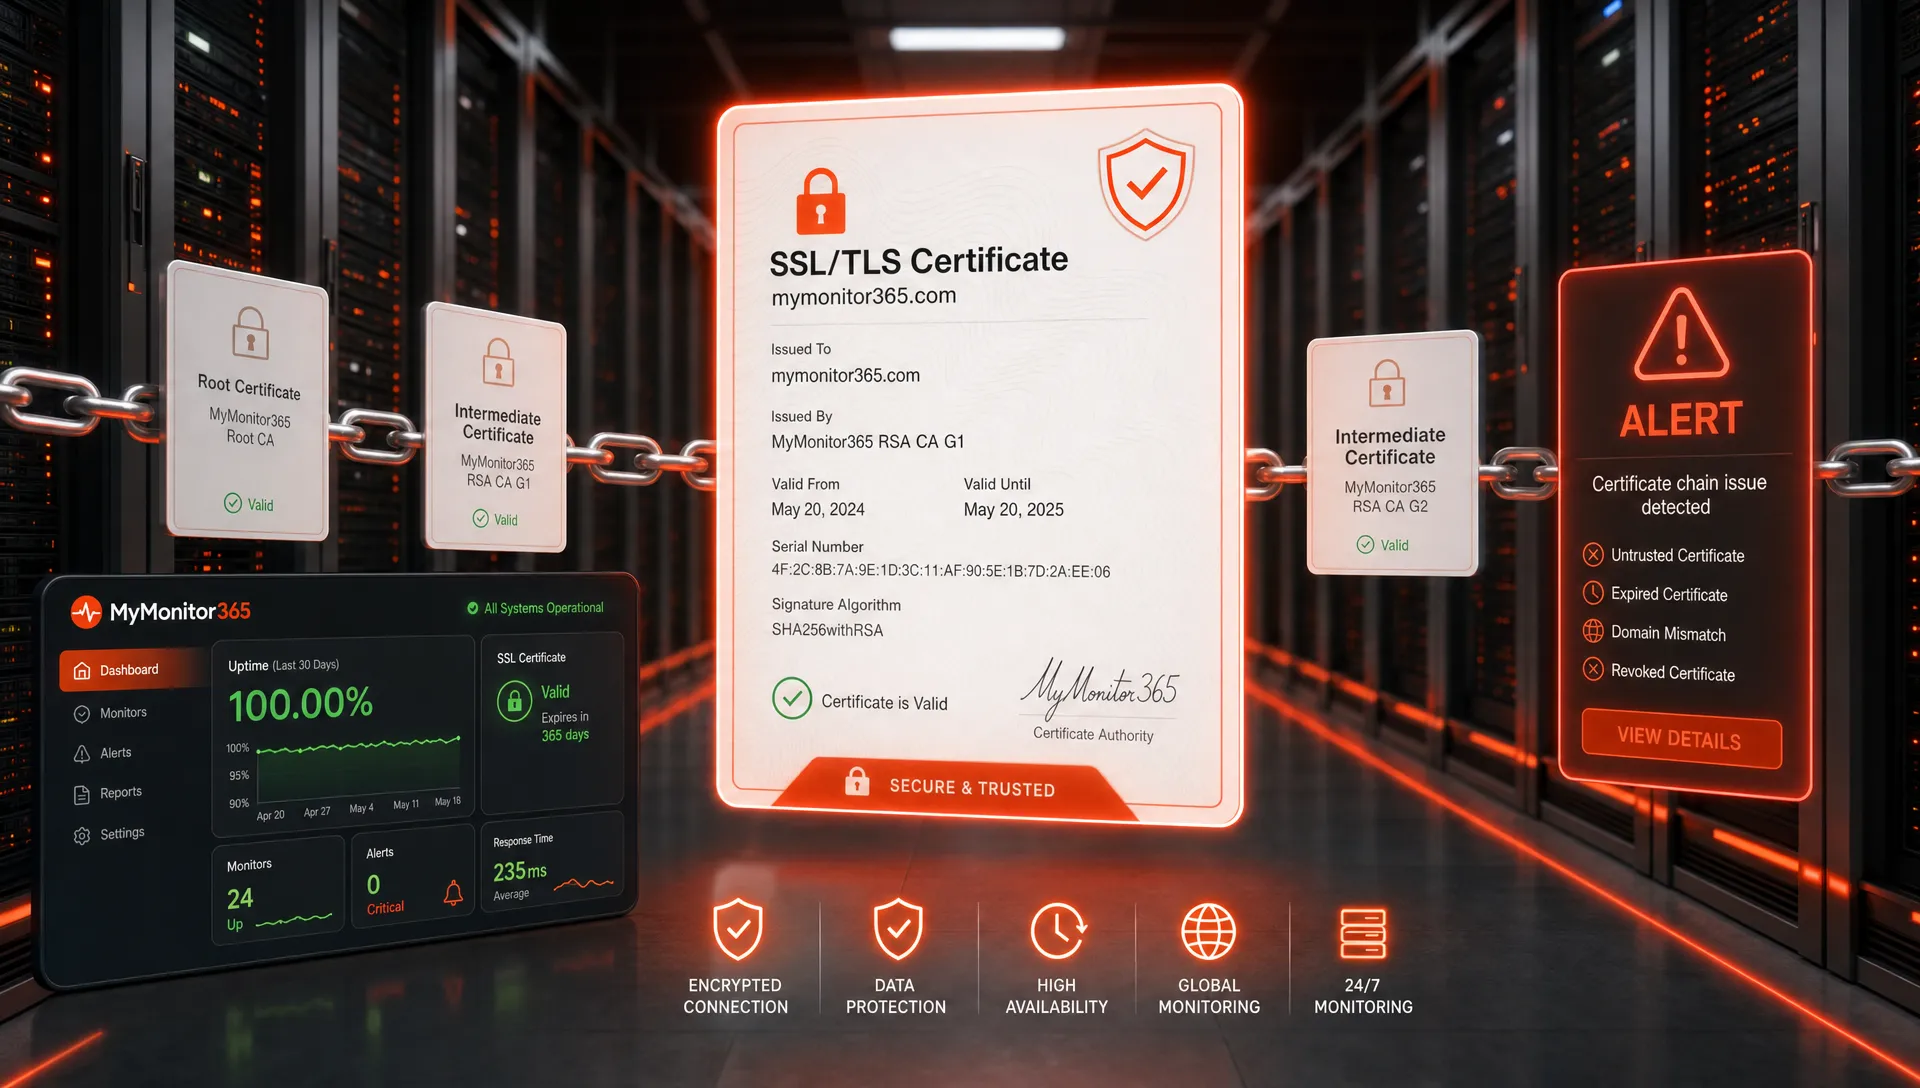
Task: Click the Settings gear icon
Action: tap(82, 835)
